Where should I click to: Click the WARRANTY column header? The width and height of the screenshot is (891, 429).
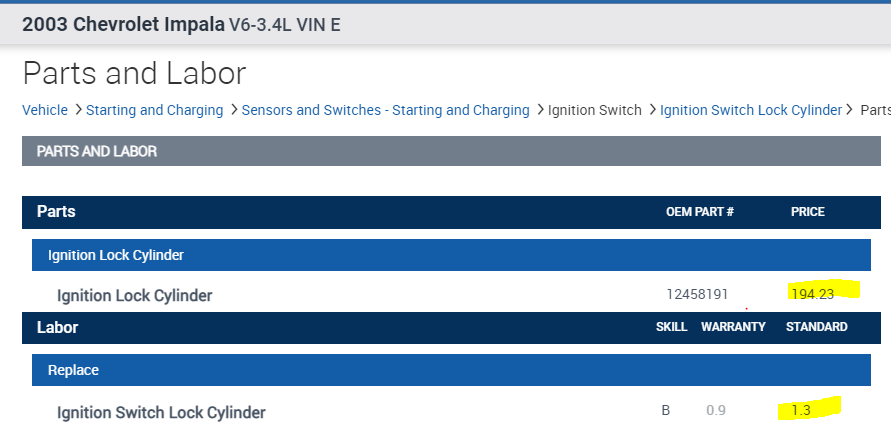[733, 327]
